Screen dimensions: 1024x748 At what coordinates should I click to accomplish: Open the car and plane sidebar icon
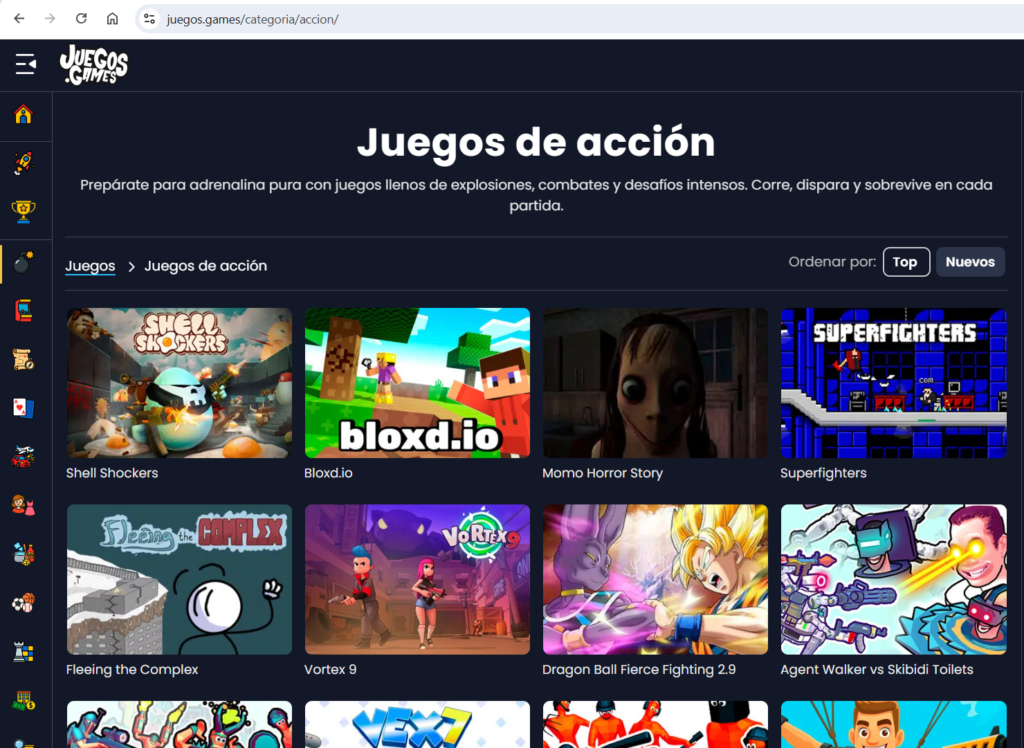click(23, 456)
